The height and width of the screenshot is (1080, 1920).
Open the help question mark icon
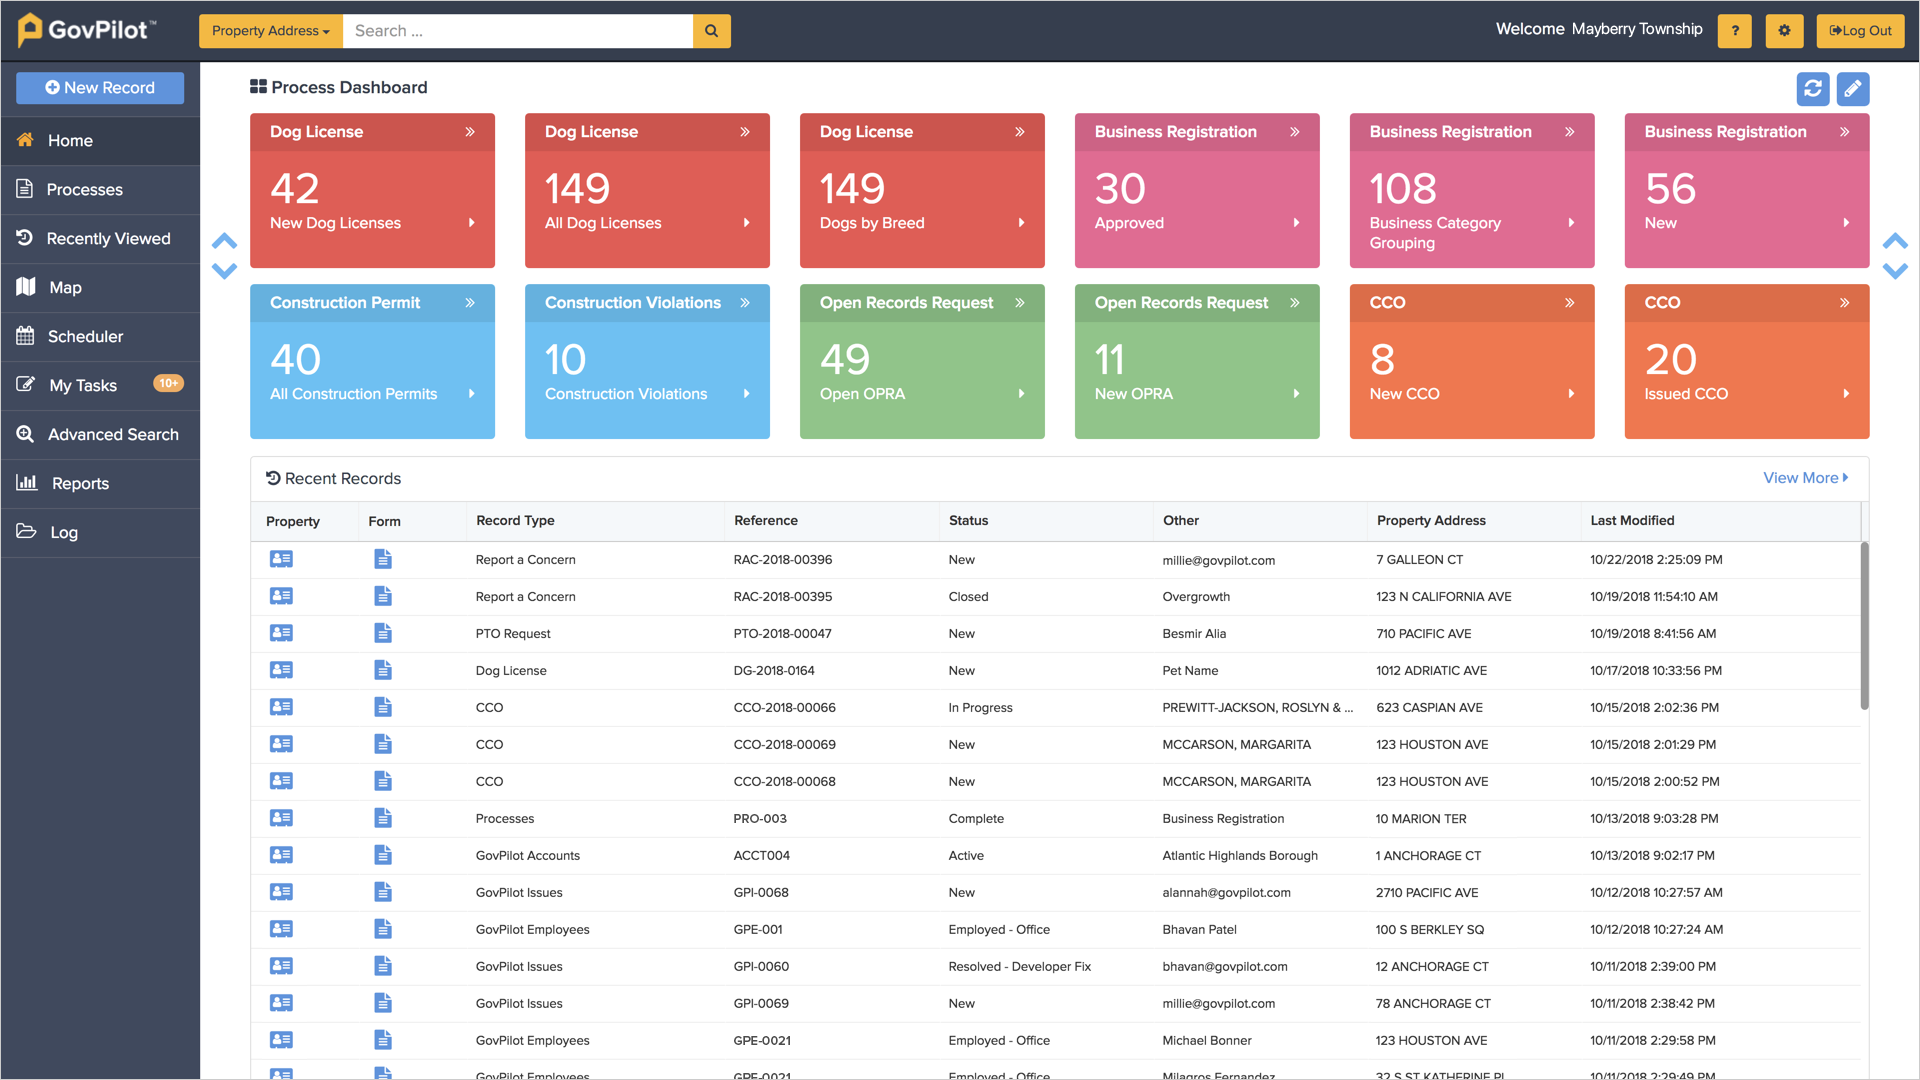[x=1735, y=31]
